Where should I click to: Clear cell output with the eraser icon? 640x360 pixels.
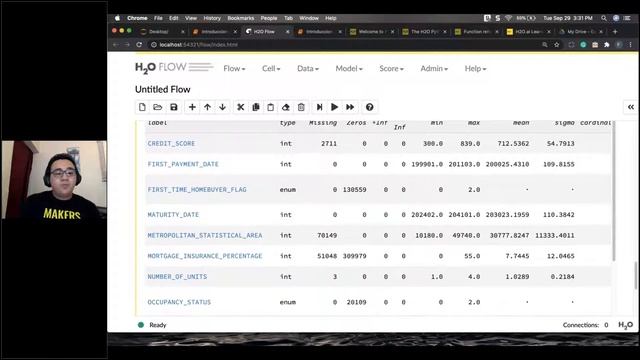[x=286, y=107]
